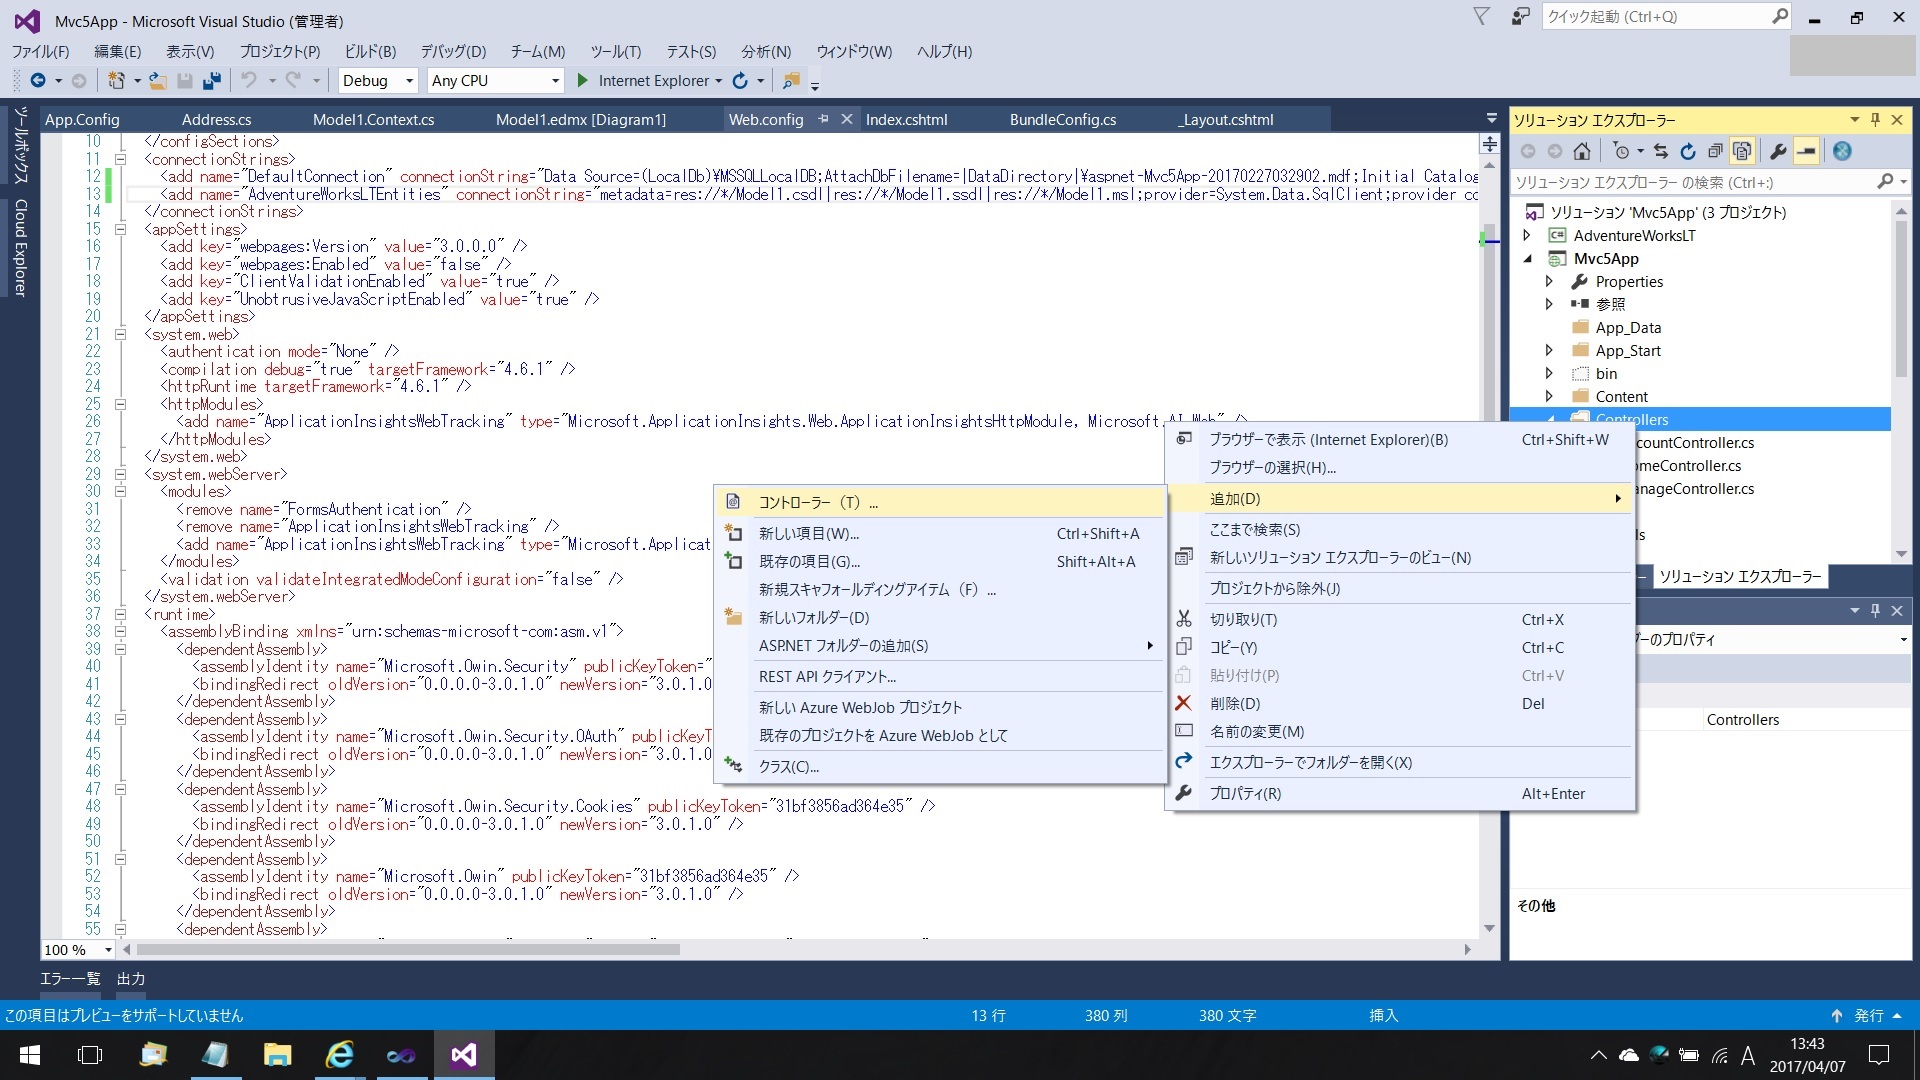Toggle Show All Files in Solution Explorer
Screen dimensions: 1920x1080
[1742, 151]
